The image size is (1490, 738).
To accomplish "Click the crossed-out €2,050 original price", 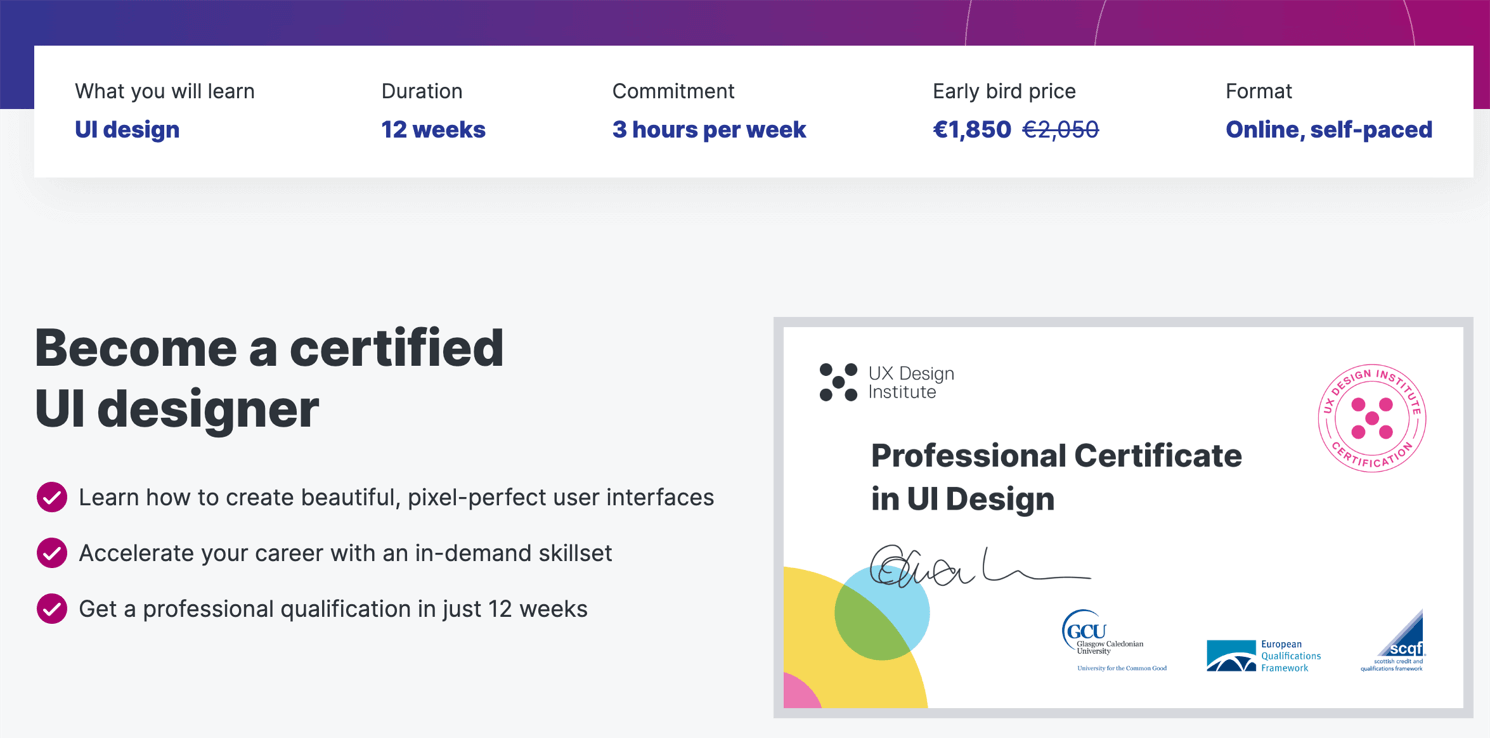I will [x=1060, y=130].
